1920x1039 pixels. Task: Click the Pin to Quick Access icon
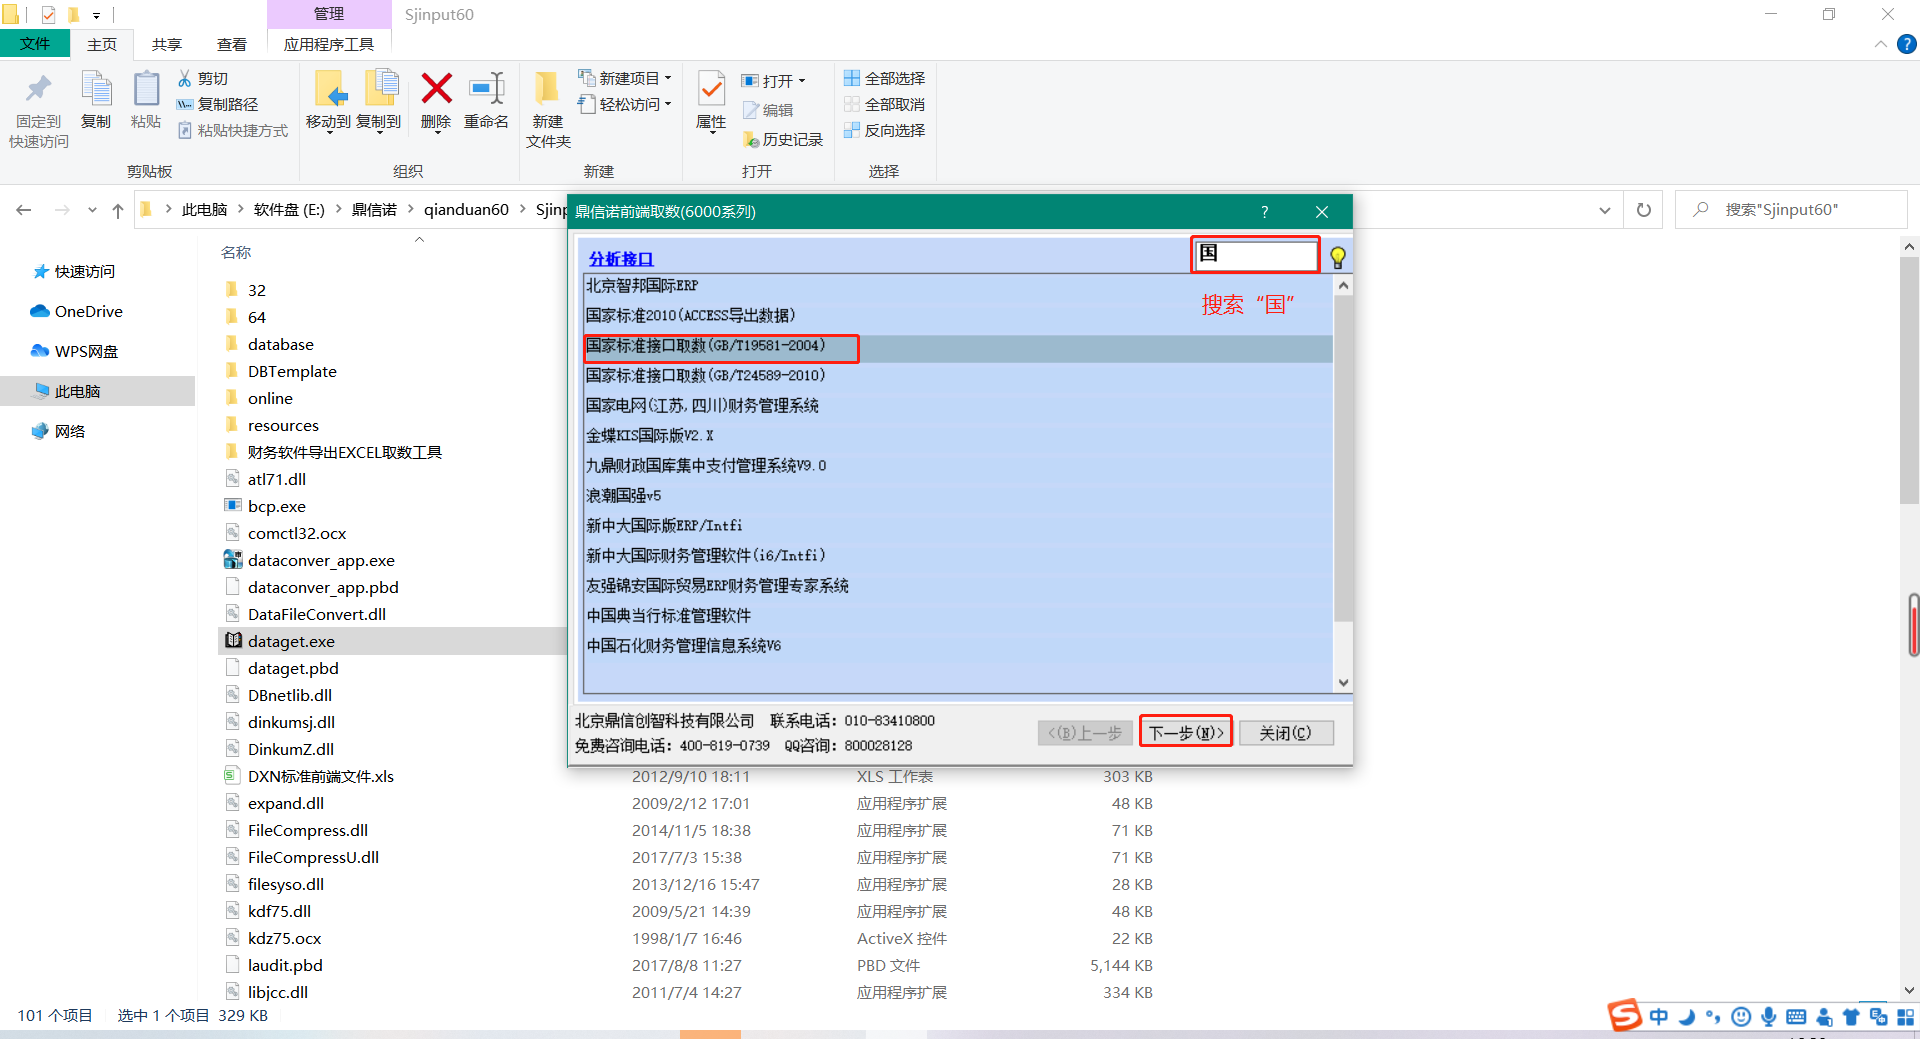tap(39, 90)
